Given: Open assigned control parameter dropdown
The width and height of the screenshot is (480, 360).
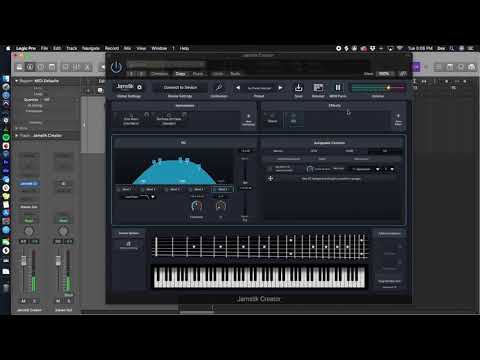Looking at the screenshot, I should coord(366,169).
